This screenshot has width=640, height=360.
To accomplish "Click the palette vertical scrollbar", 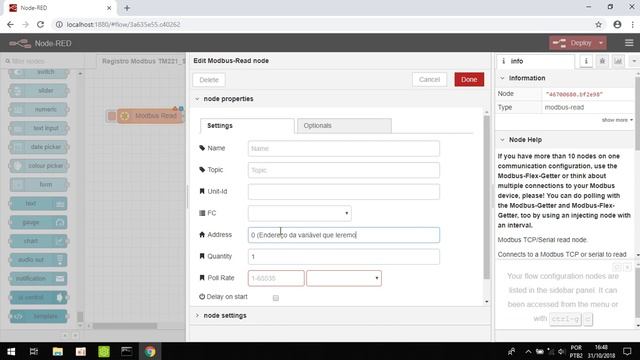I will tap(80, 317).
